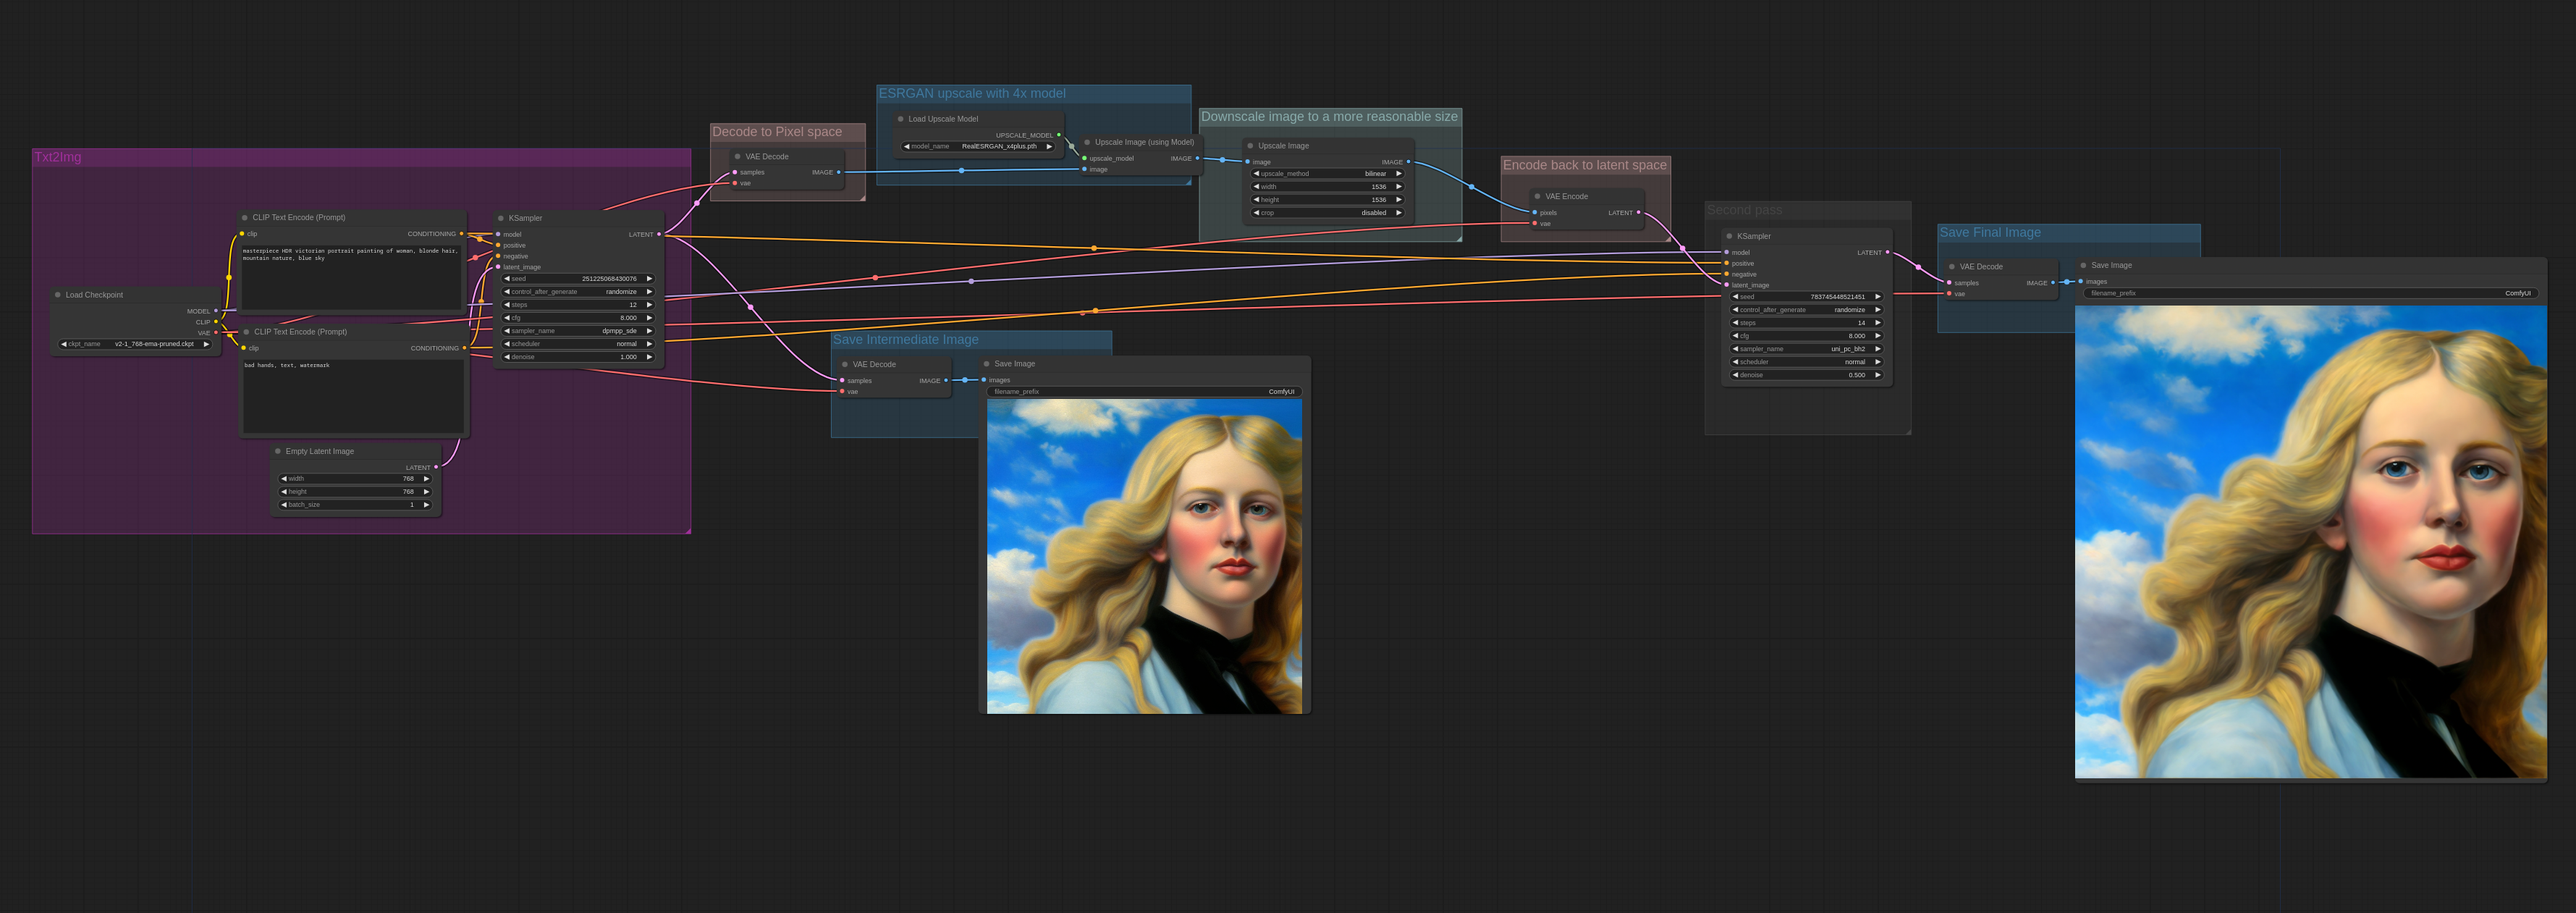The image size is (2576, 913).
Task: Click the LATENT output socket on Empty Latent Image
Action: click(x=436, y=467)
